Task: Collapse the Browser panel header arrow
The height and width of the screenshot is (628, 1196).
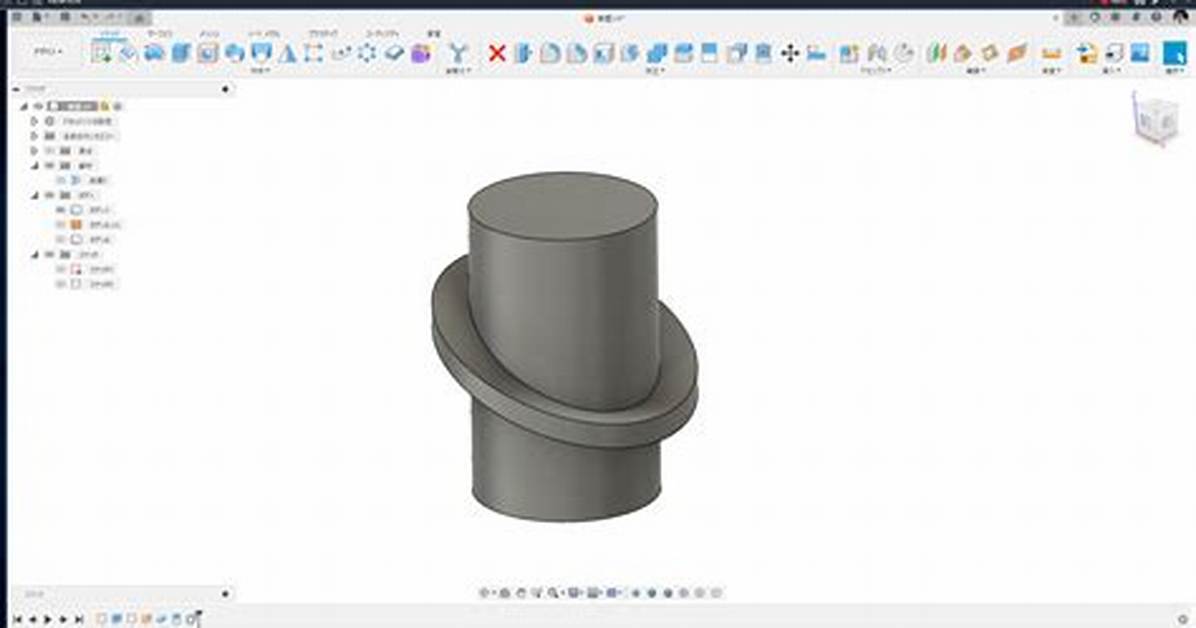Action: 16,89
